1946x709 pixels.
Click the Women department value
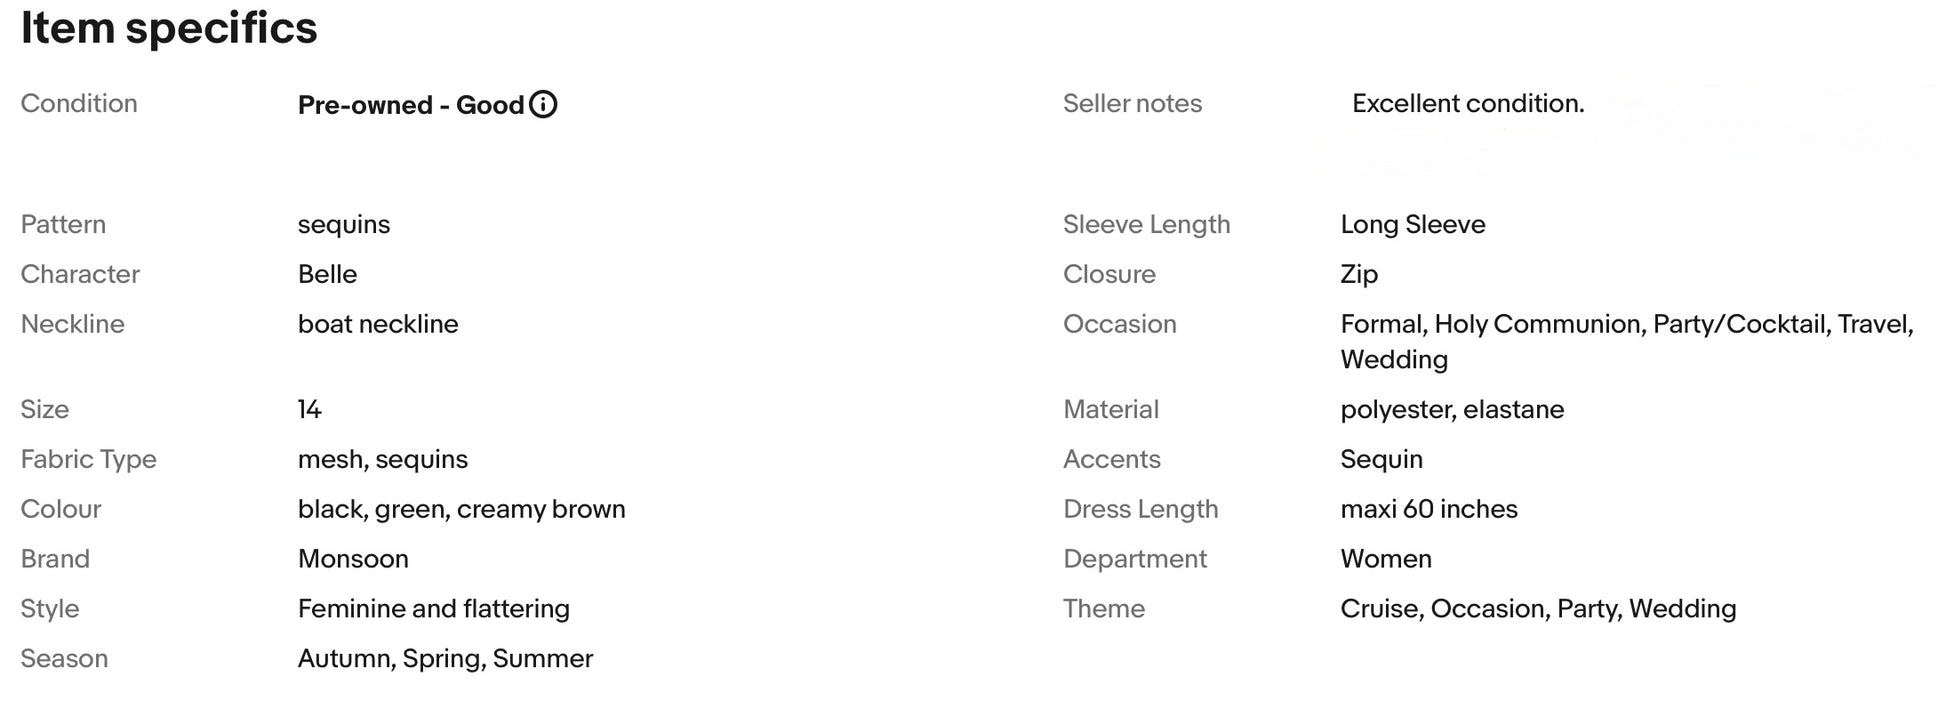point(1386,559)
